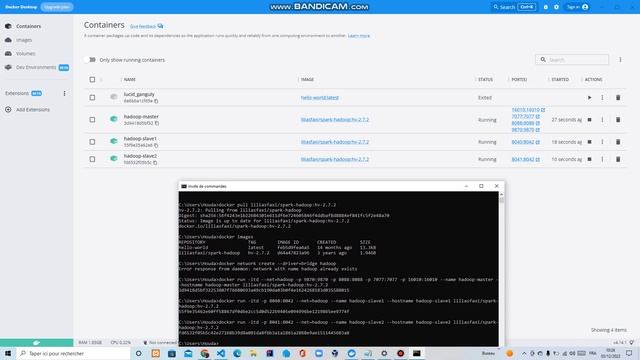Open the hello-world:latest image link

coord(320,98)
